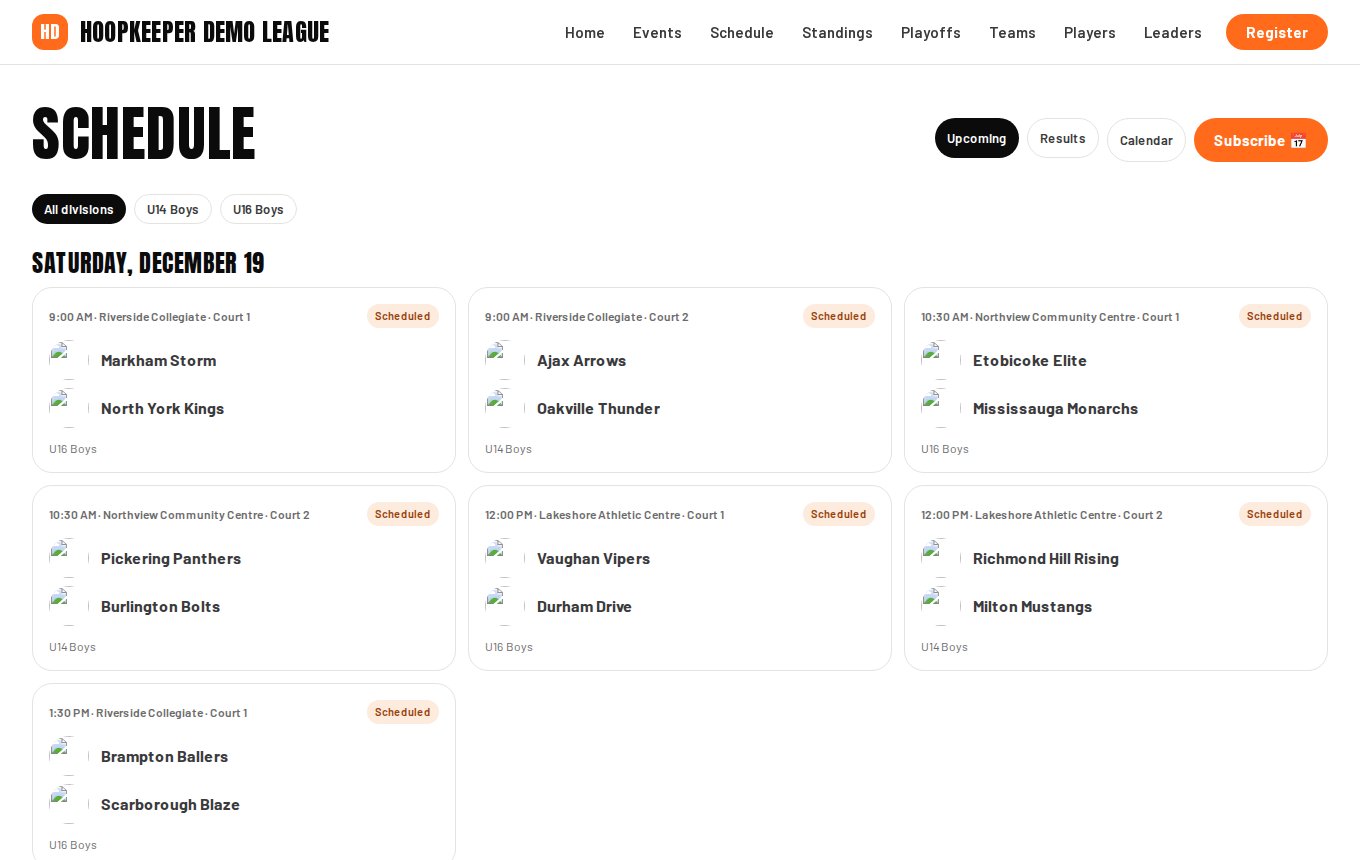Click the Milton Mustangs team name
Image resolution: width=1360 pixels, height=860 pixels.
tap(1032, 606)
